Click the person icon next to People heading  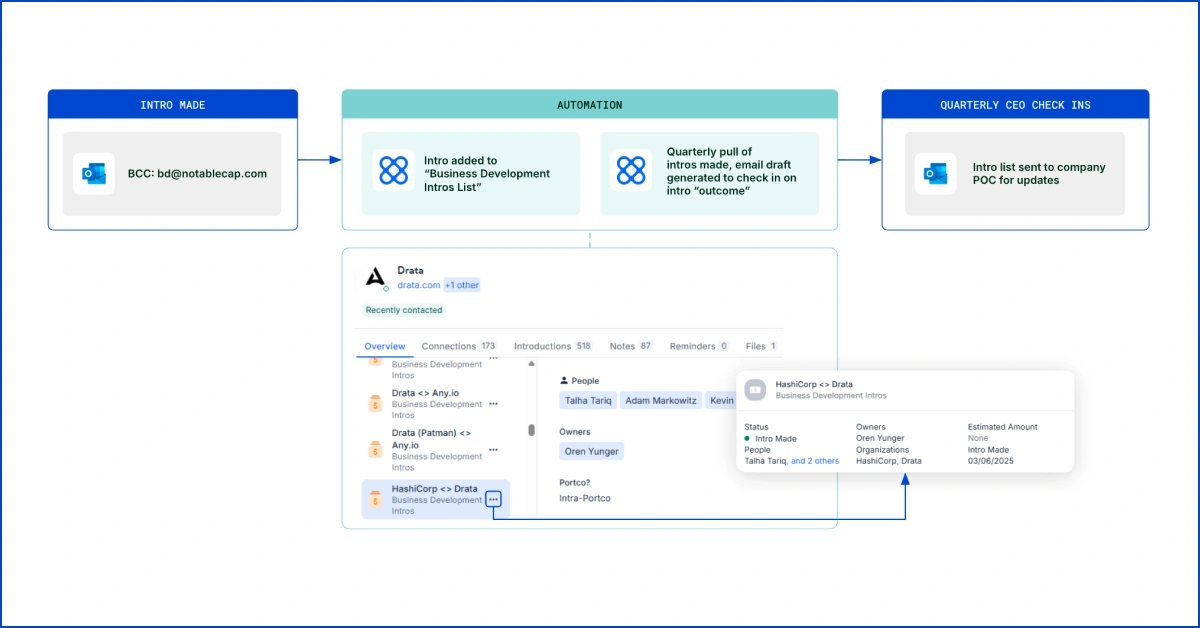[x=564, y=381]
